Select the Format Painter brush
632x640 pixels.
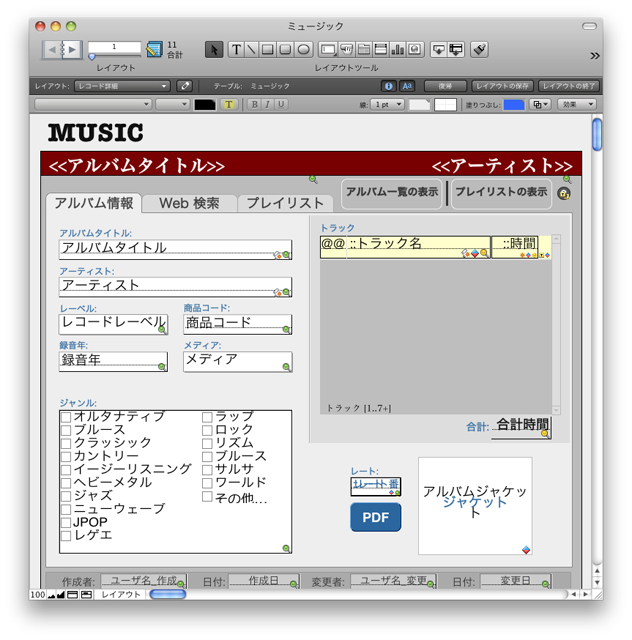tap(479, 50)
